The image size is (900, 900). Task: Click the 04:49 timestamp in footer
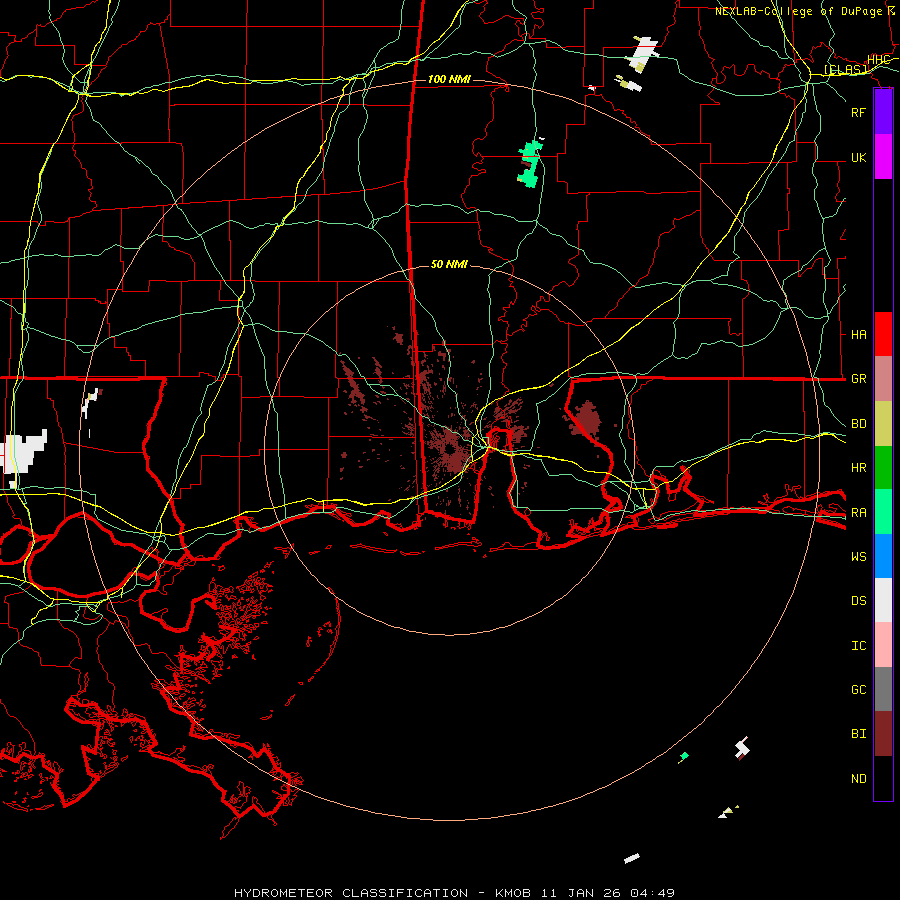[652, 893]
